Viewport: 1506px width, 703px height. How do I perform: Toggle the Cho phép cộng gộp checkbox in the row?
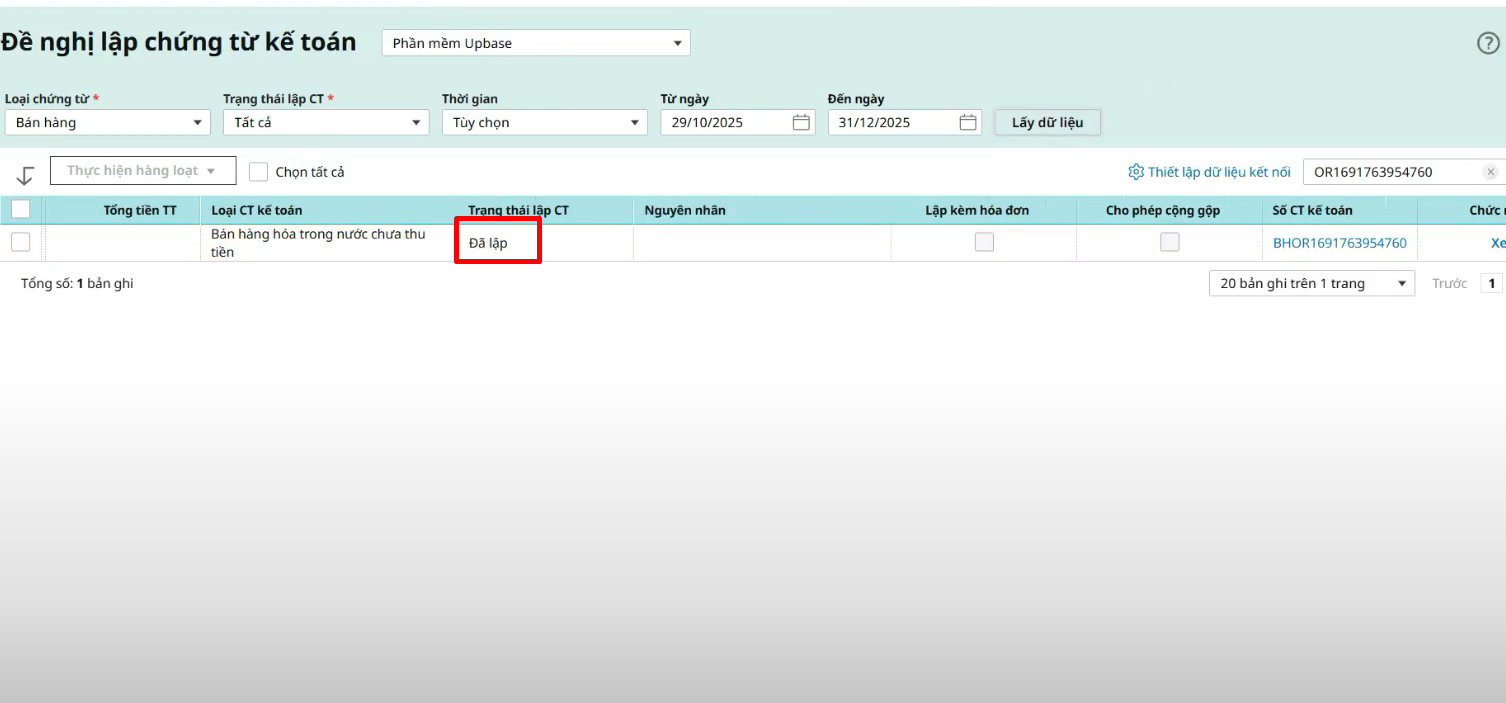[1169, 242]
